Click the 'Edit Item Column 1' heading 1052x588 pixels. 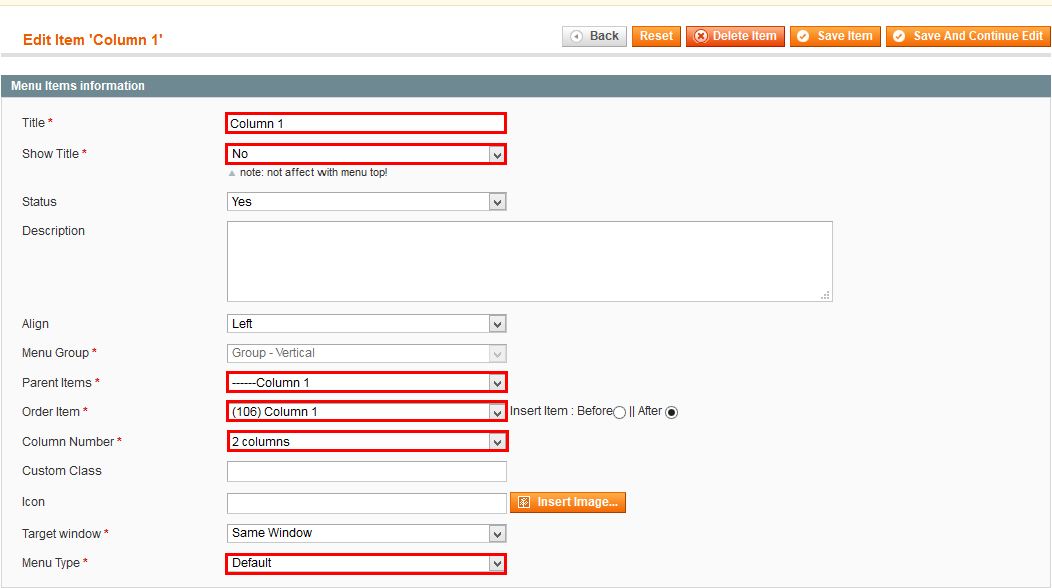click(x=93, y=40)
